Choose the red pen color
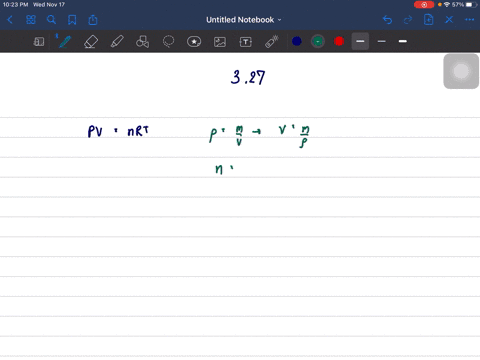 (339, 41)
